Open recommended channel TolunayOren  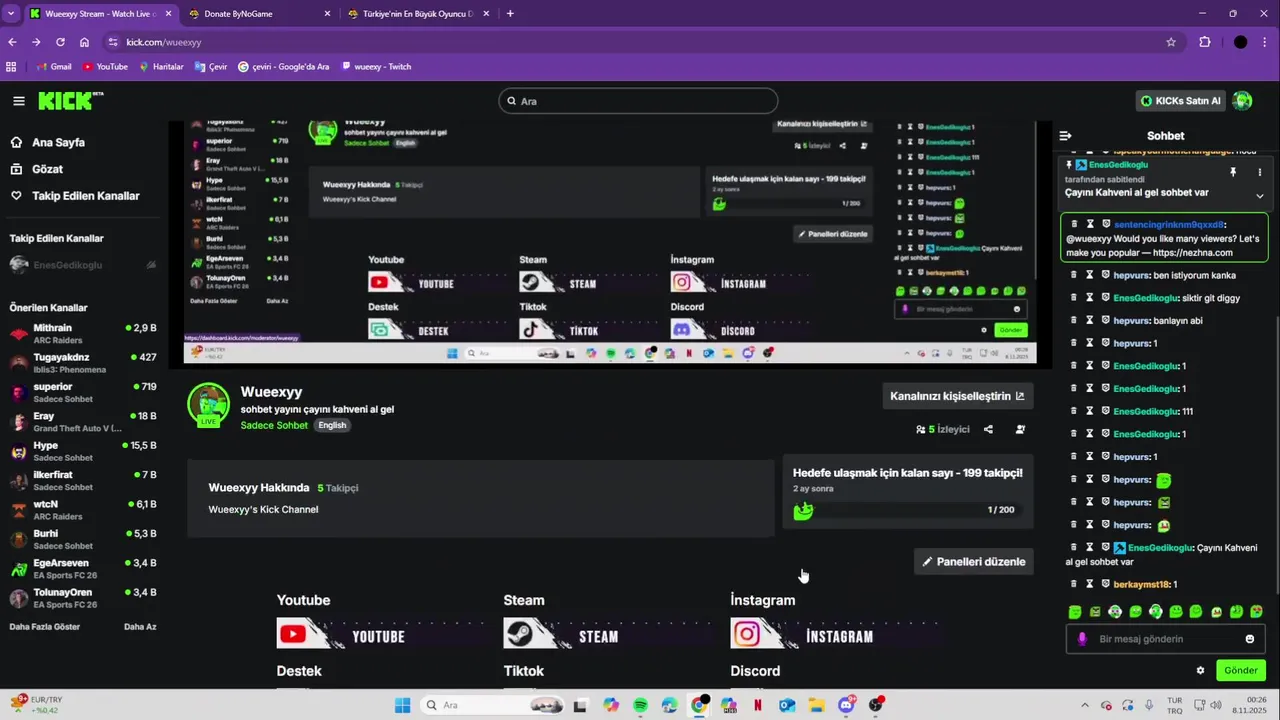tap(82, 598)
